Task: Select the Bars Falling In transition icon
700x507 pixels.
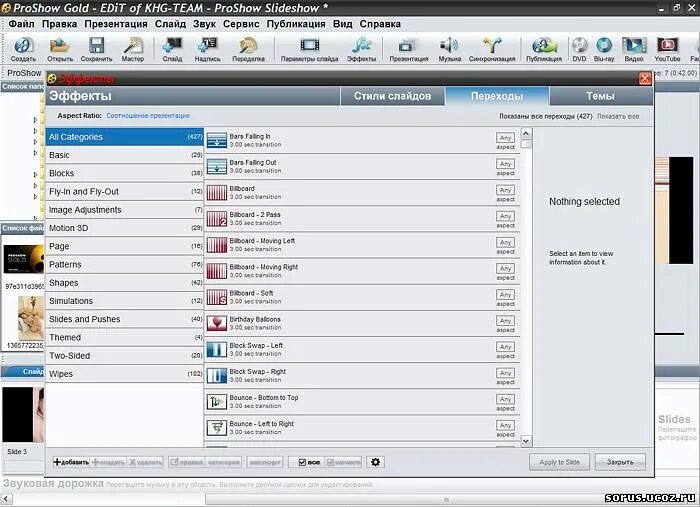Action: 217,140
